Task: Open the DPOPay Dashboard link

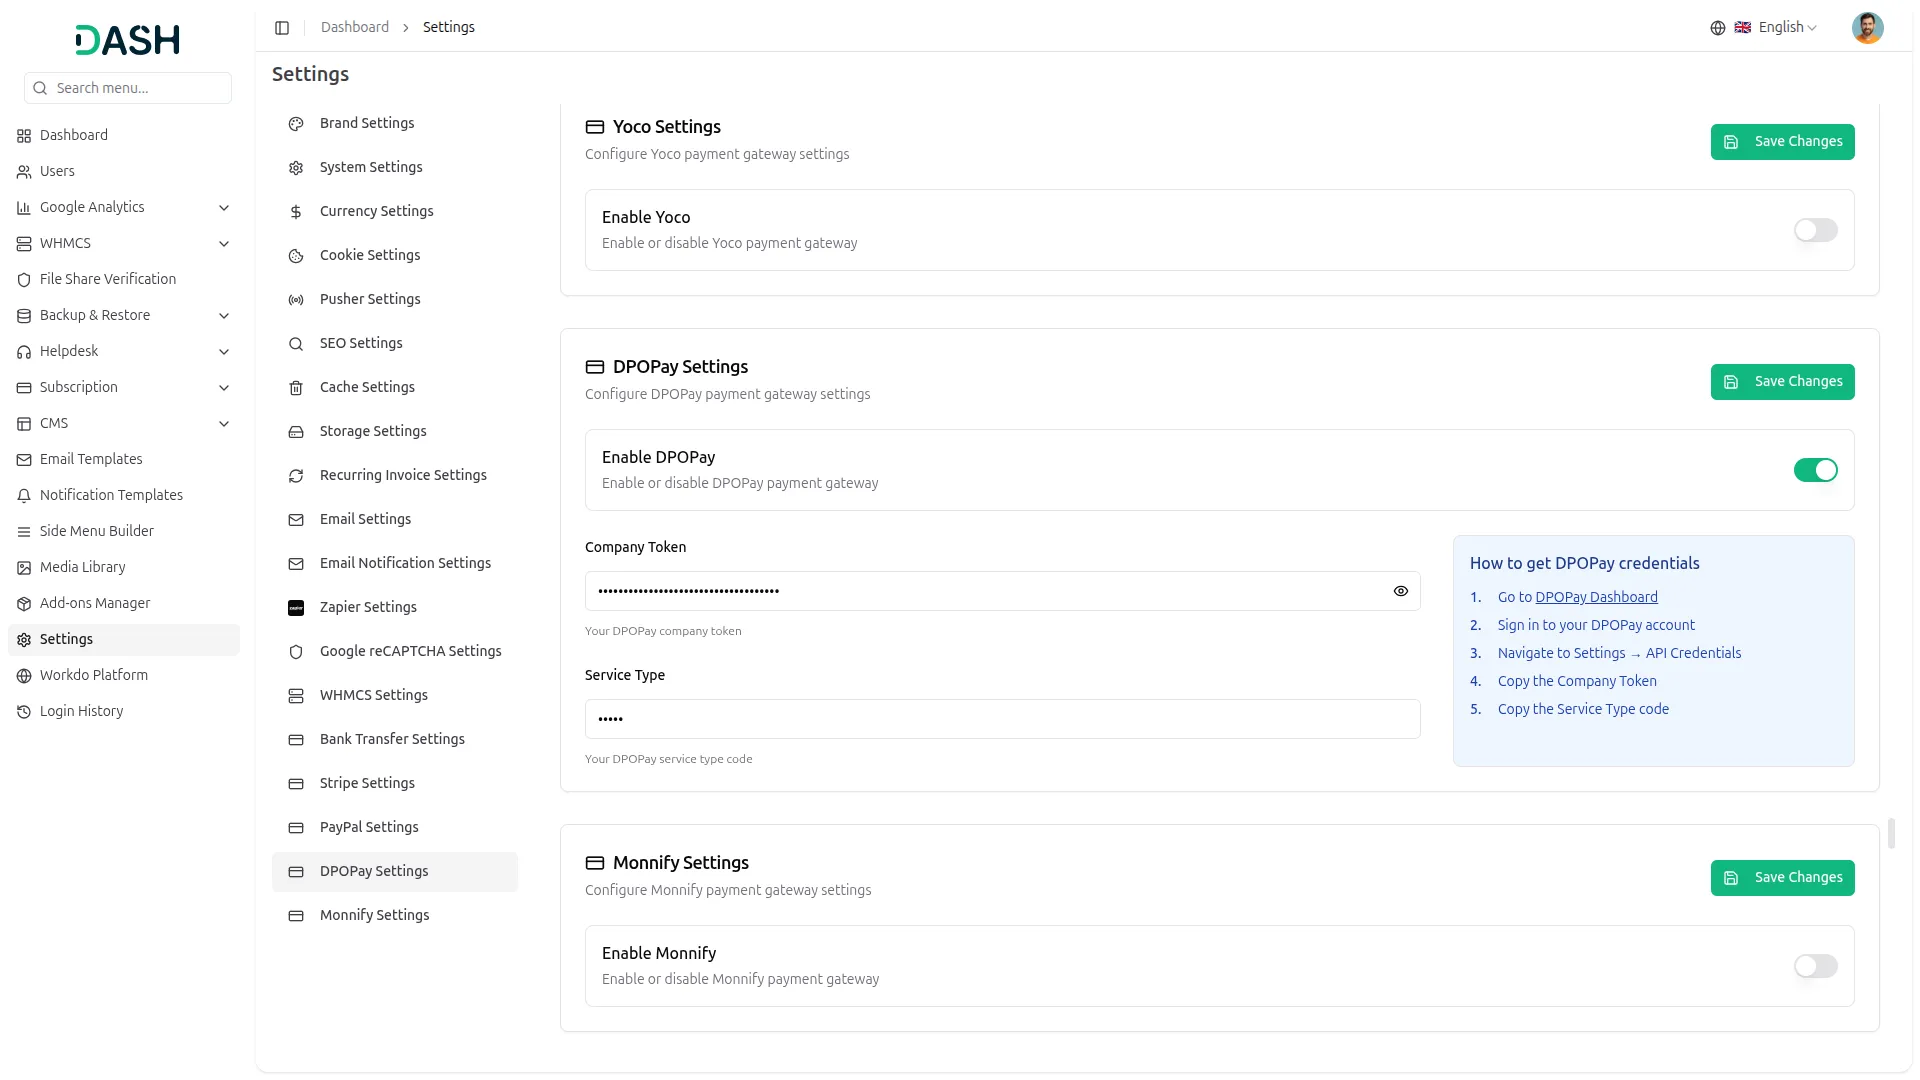Action: [x=1596, y=597]
